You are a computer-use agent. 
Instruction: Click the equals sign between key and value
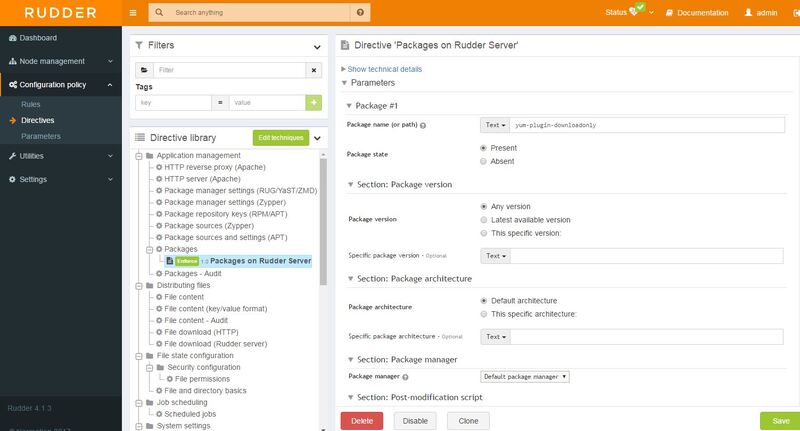220,103
